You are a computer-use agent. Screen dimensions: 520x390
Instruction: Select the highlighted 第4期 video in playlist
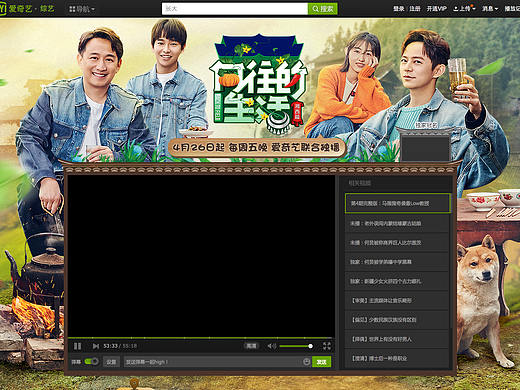pos(398,203)
